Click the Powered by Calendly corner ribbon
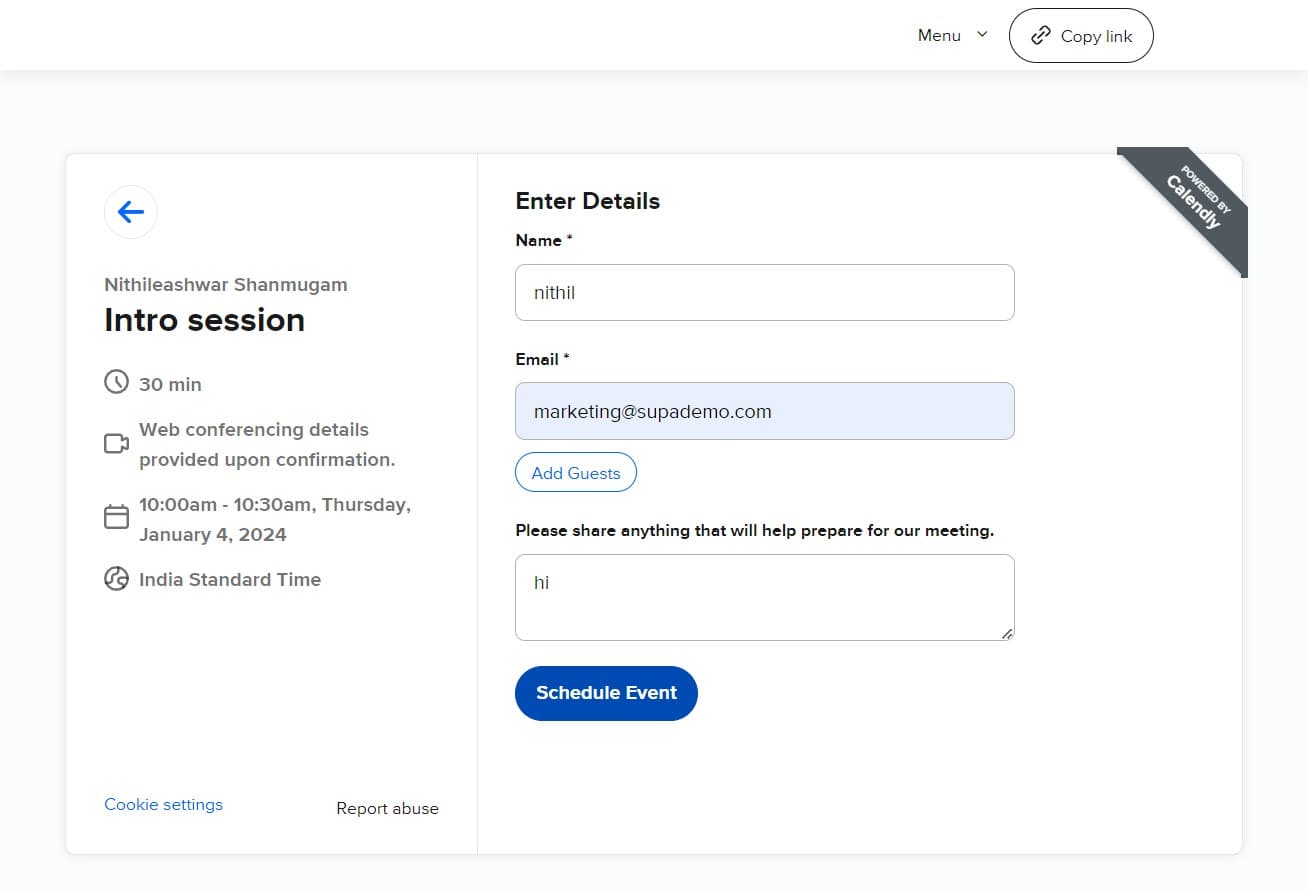The width and height of the screenshot is (1308, 892). 1194,203
